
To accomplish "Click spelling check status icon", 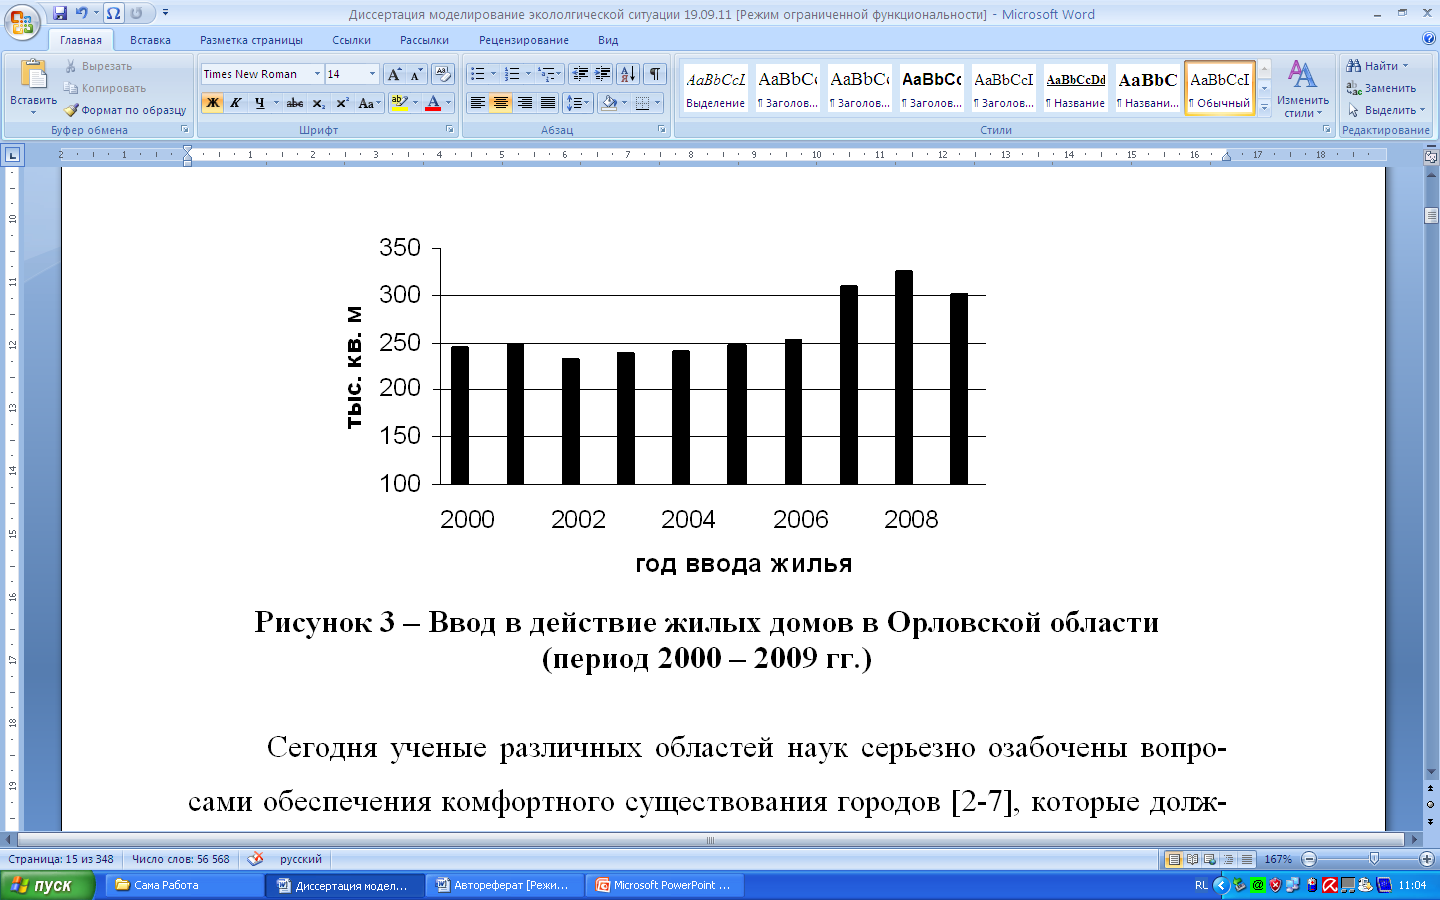I will pos(255,859).
